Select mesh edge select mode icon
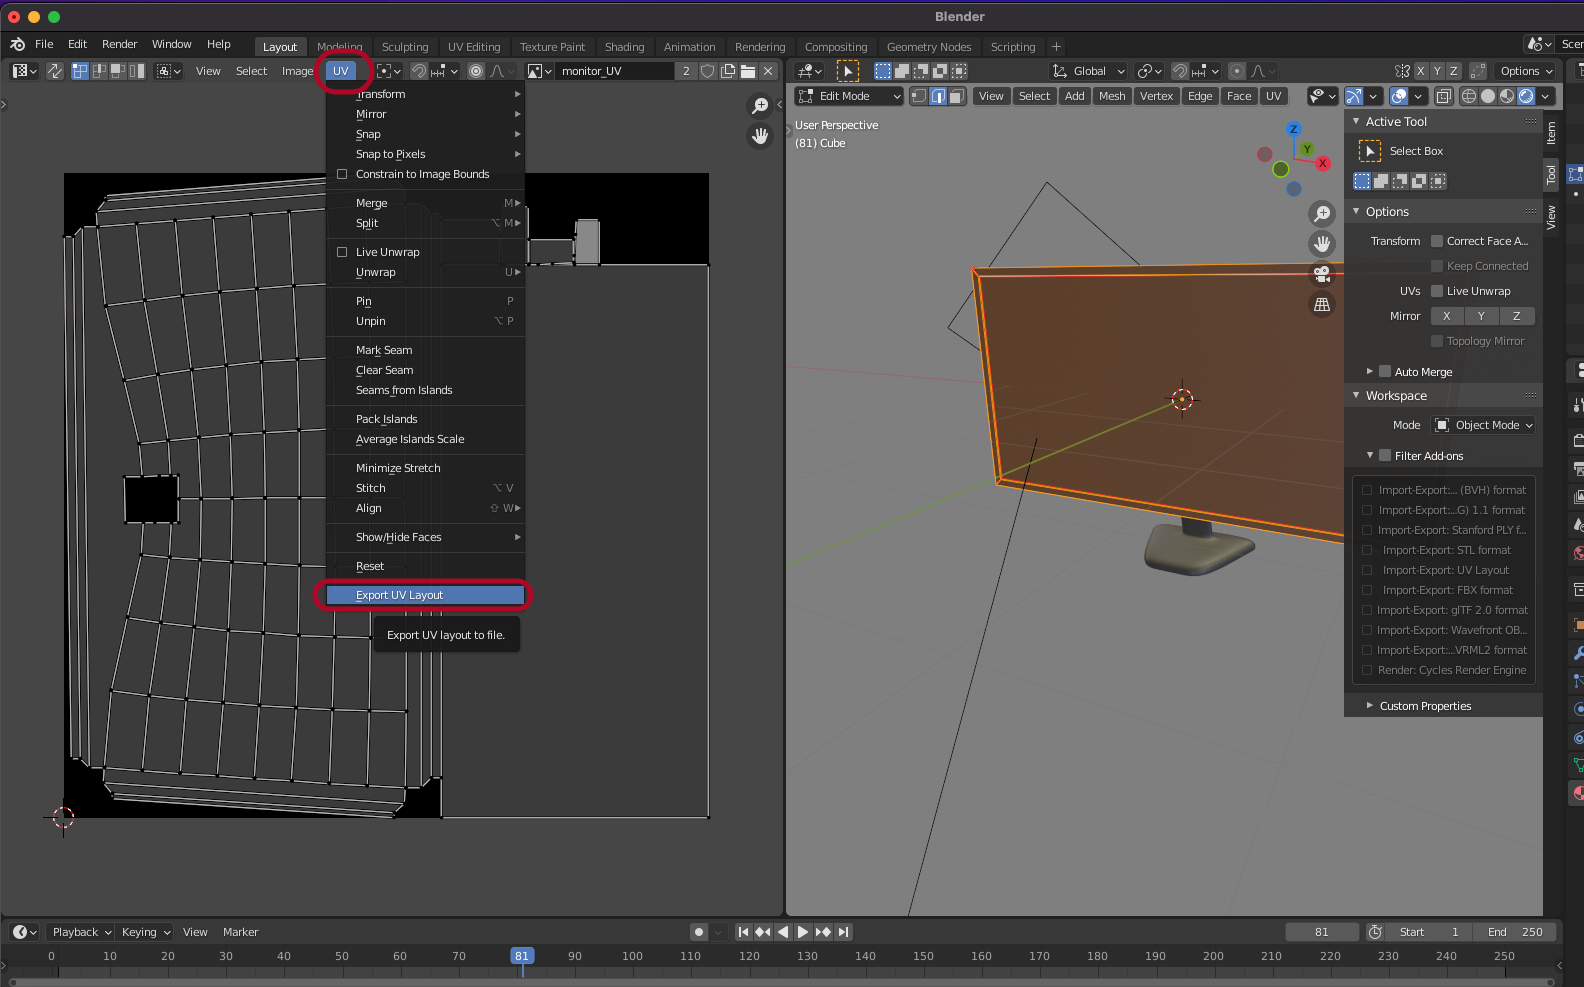The image size is (1584, 987). (x=938, y=96)
